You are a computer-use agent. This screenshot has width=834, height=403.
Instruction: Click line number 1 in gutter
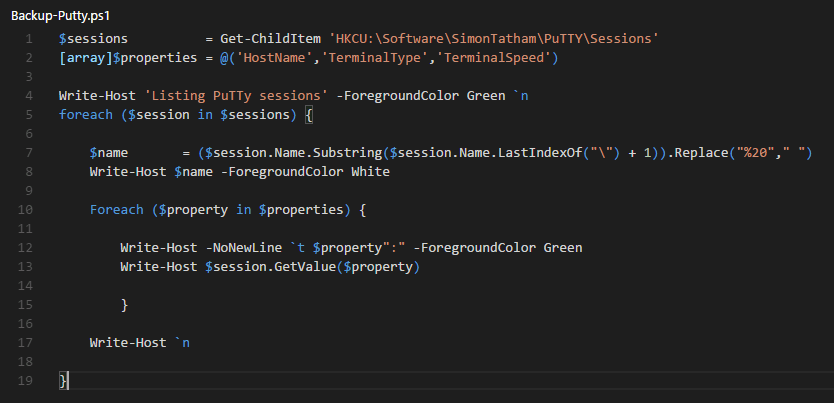point(28,39)
